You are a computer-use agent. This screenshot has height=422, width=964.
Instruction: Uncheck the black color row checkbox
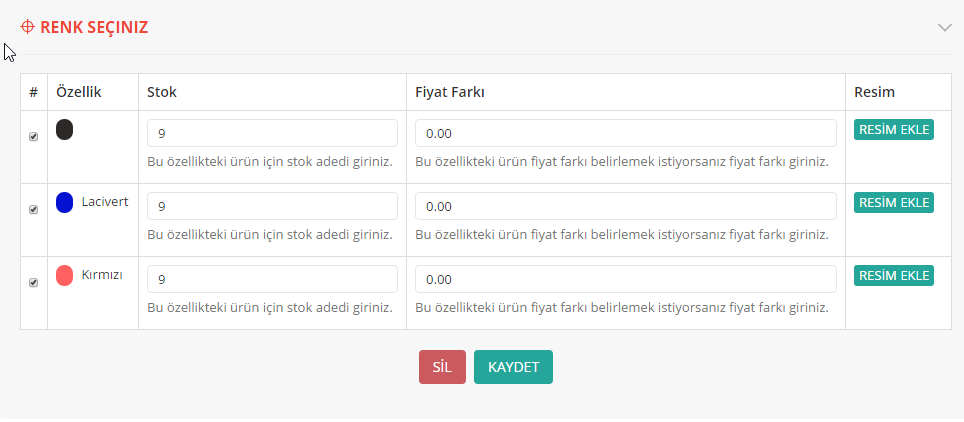(x=34, y=137)
